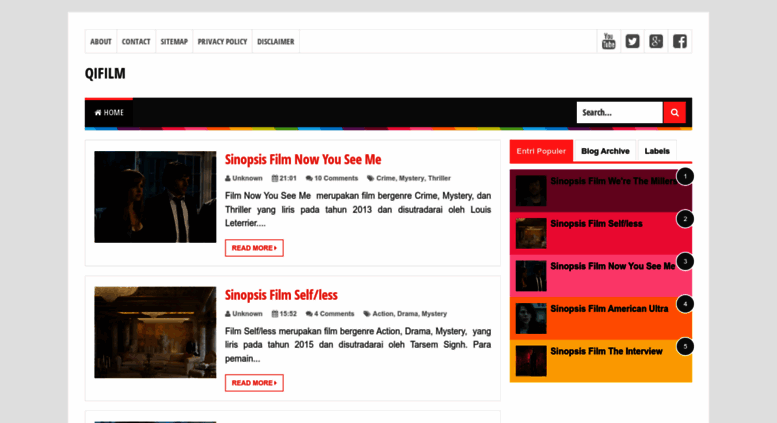Open the Facebook social icon
Image resolution: width=777 pixels, height=423 pixels.
point(680,41)
